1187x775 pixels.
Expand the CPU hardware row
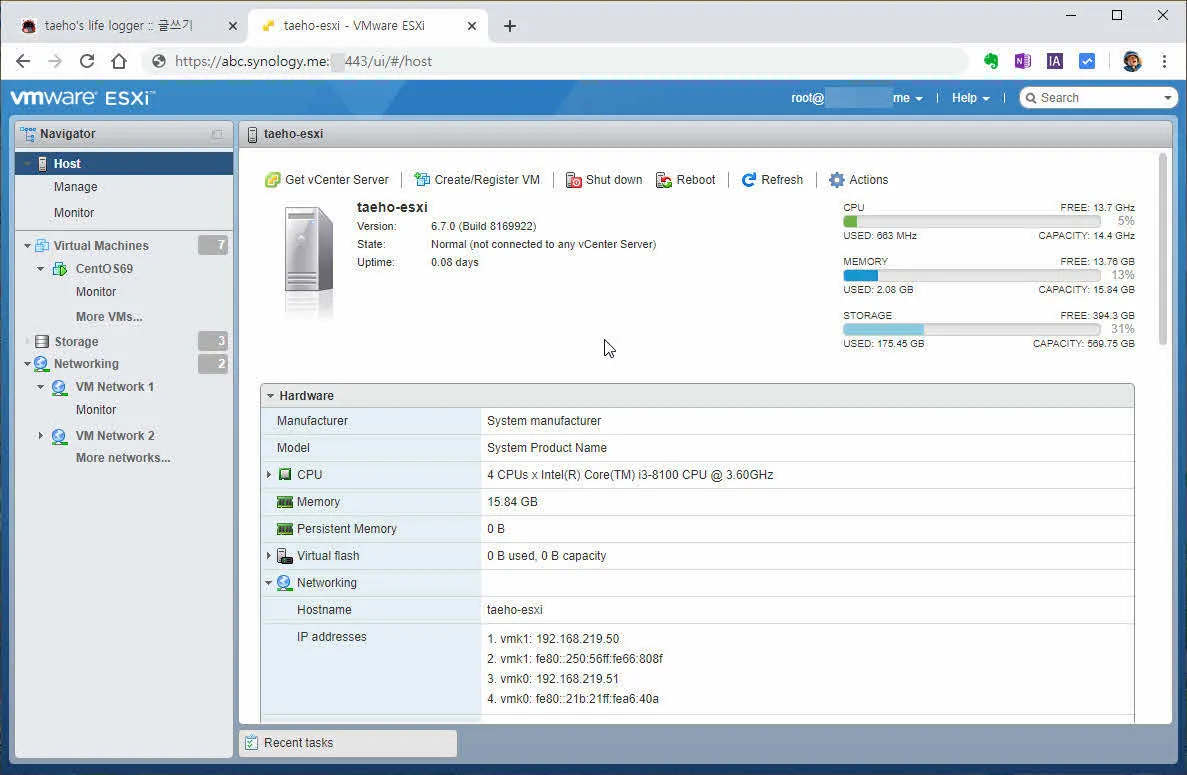269,475
